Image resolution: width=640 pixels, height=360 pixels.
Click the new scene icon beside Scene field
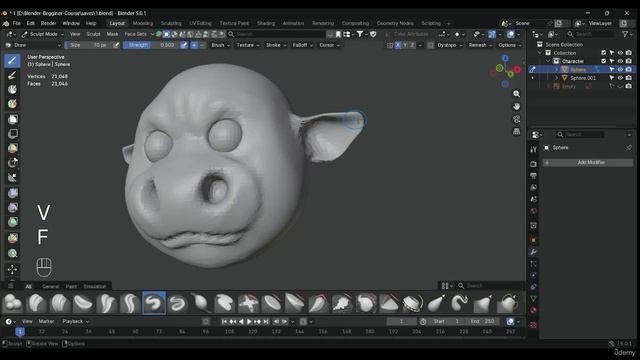[558, 23]
